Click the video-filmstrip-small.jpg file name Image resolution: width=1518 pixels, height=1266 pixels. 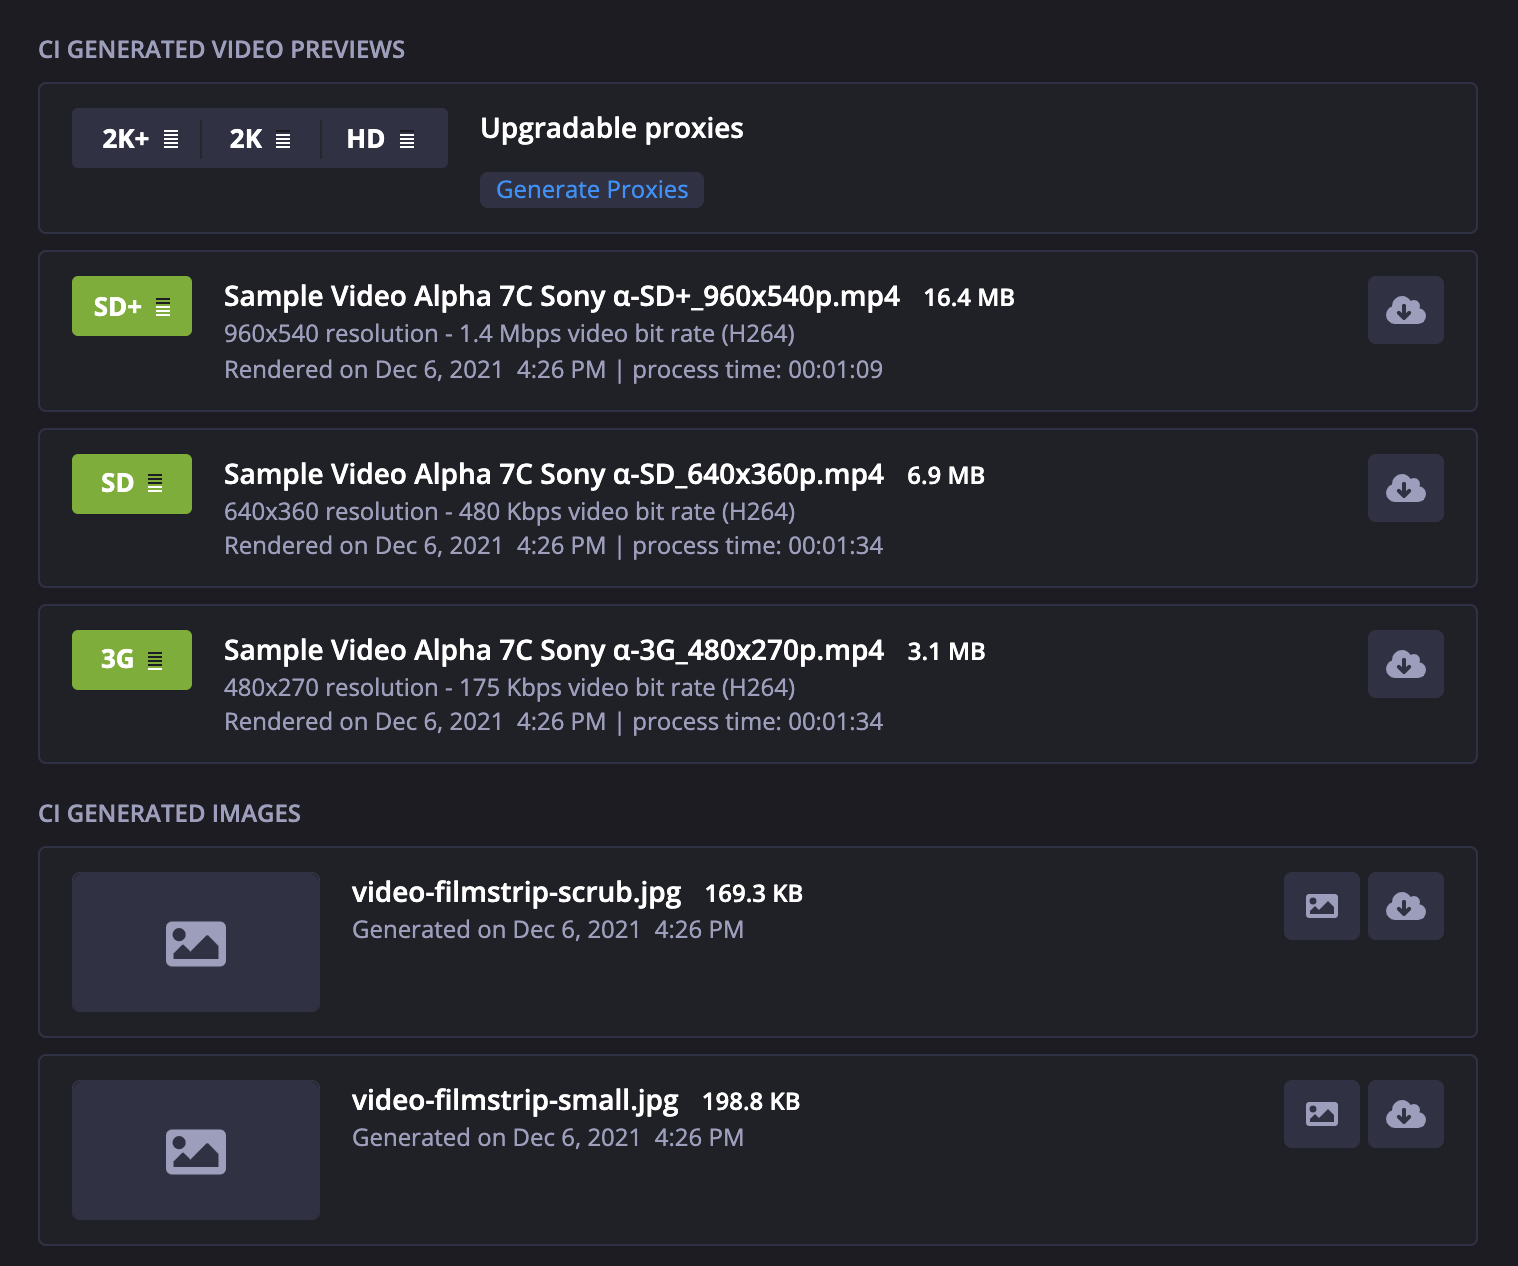click(x=515, y=1100)
